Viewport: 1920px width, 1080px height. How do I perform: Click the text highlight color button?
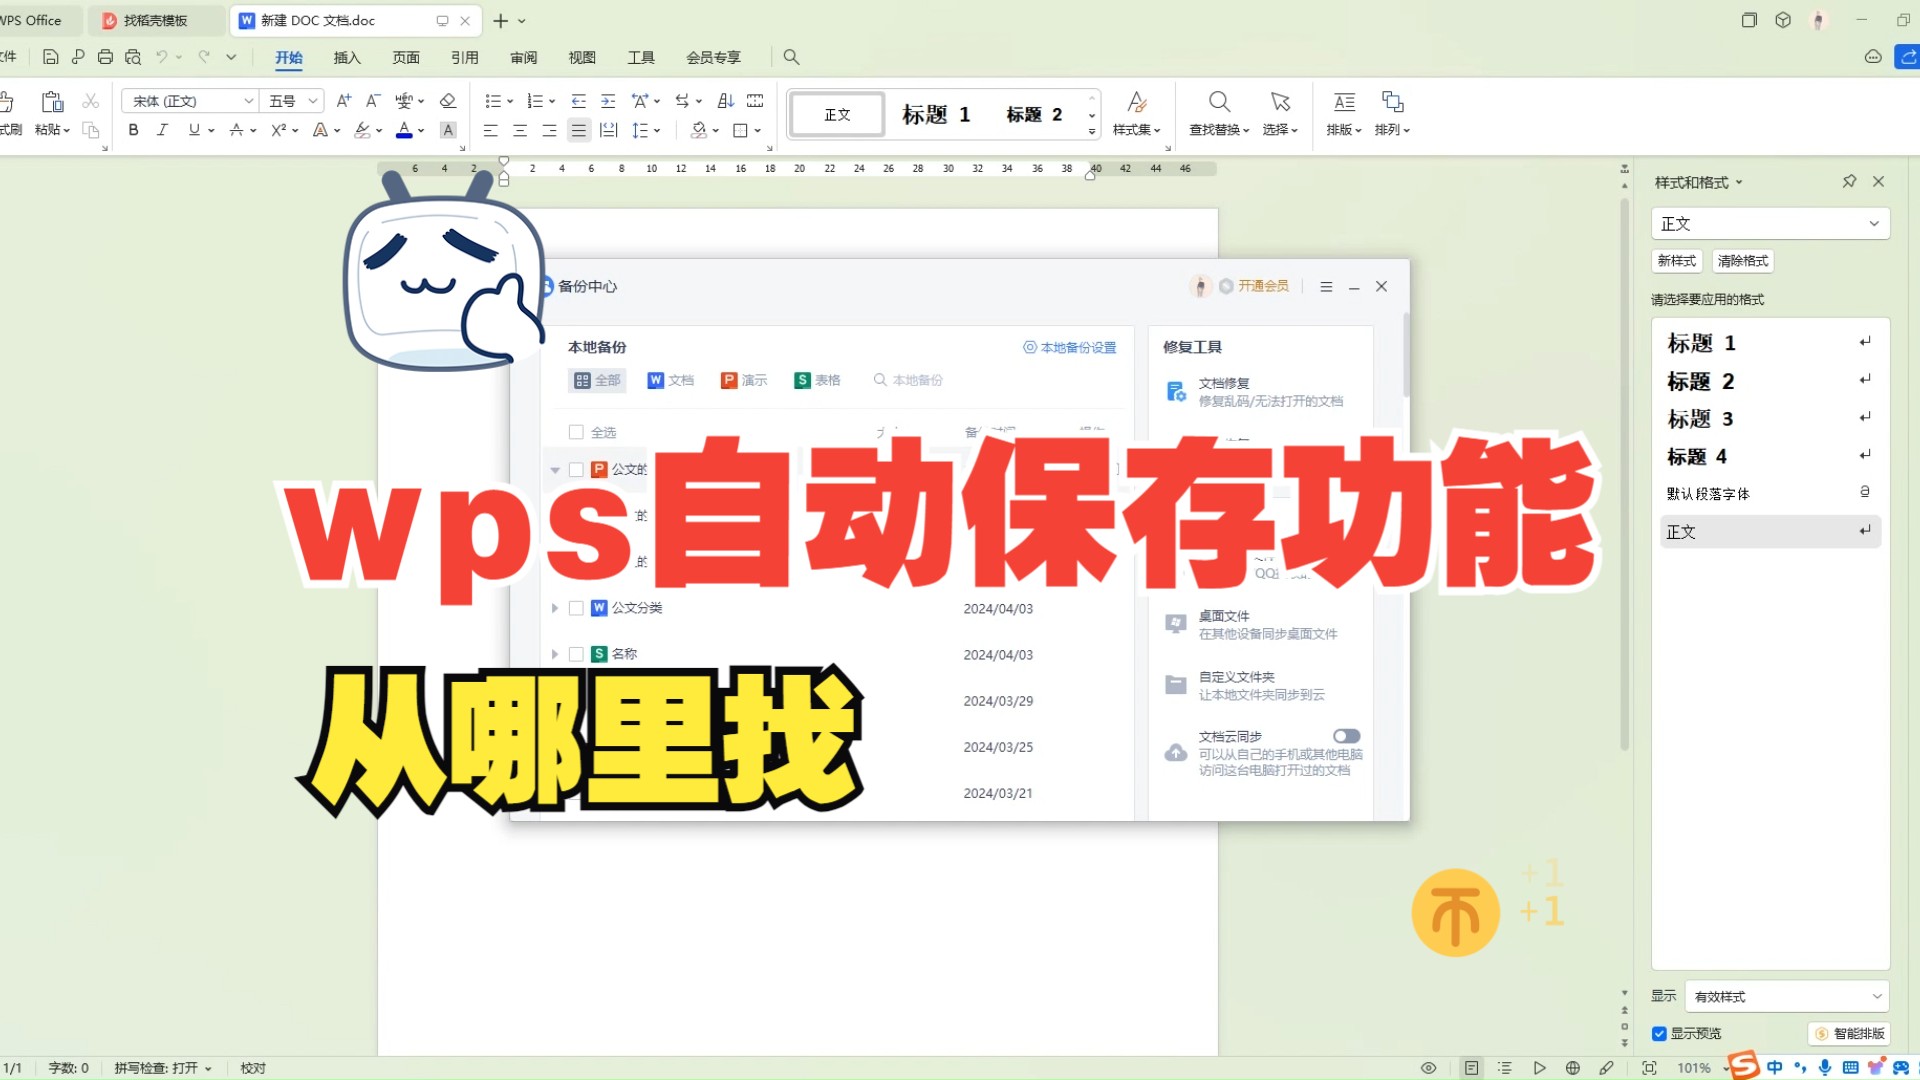tap(362, 130)
